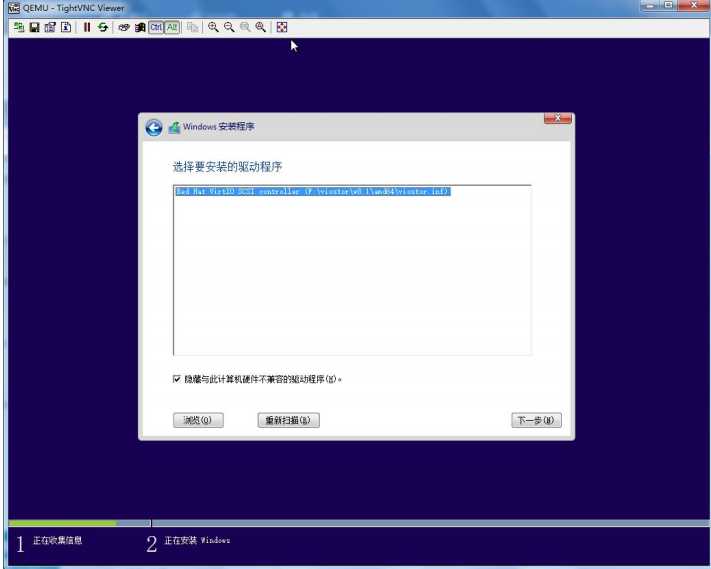
Task: Close the Windows 安装程序 dialog
Action: coord(558,118)
